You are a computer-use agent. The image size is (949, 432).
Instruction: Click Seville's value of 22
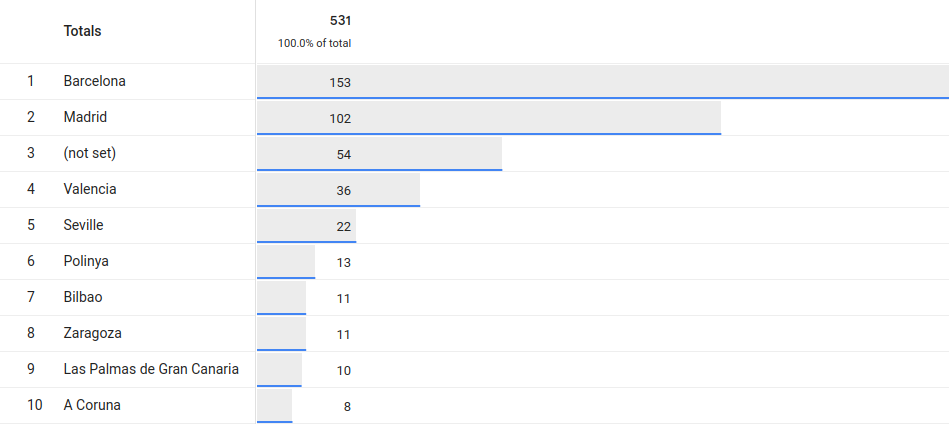click(x=344, y=227)
